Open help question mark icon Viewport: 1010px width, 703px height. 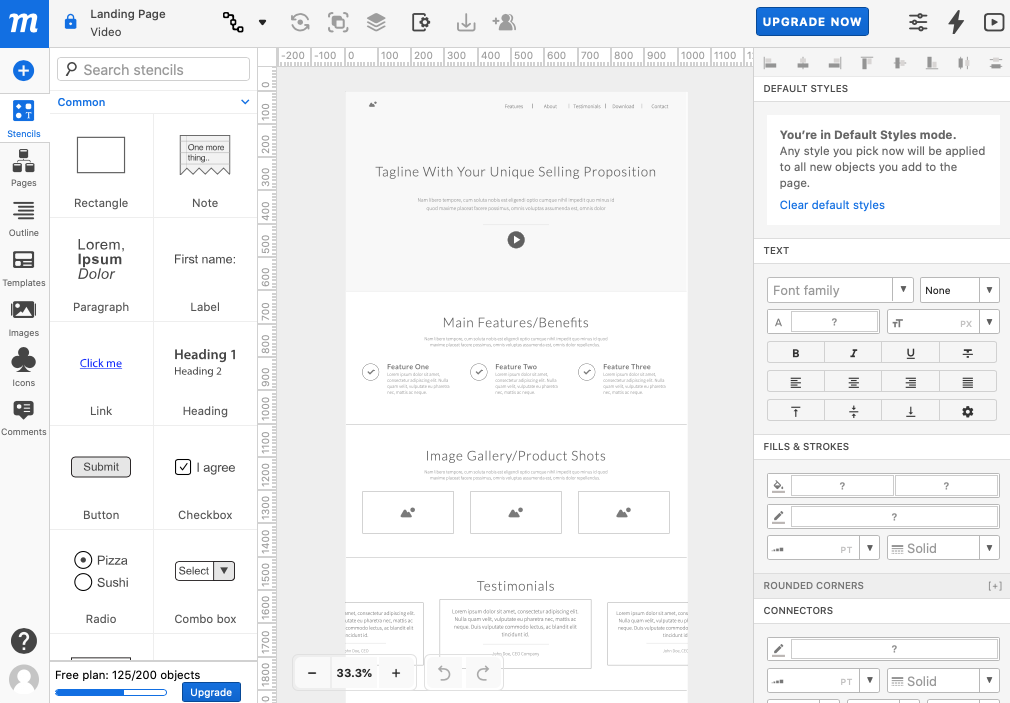(x=24, y=641)
